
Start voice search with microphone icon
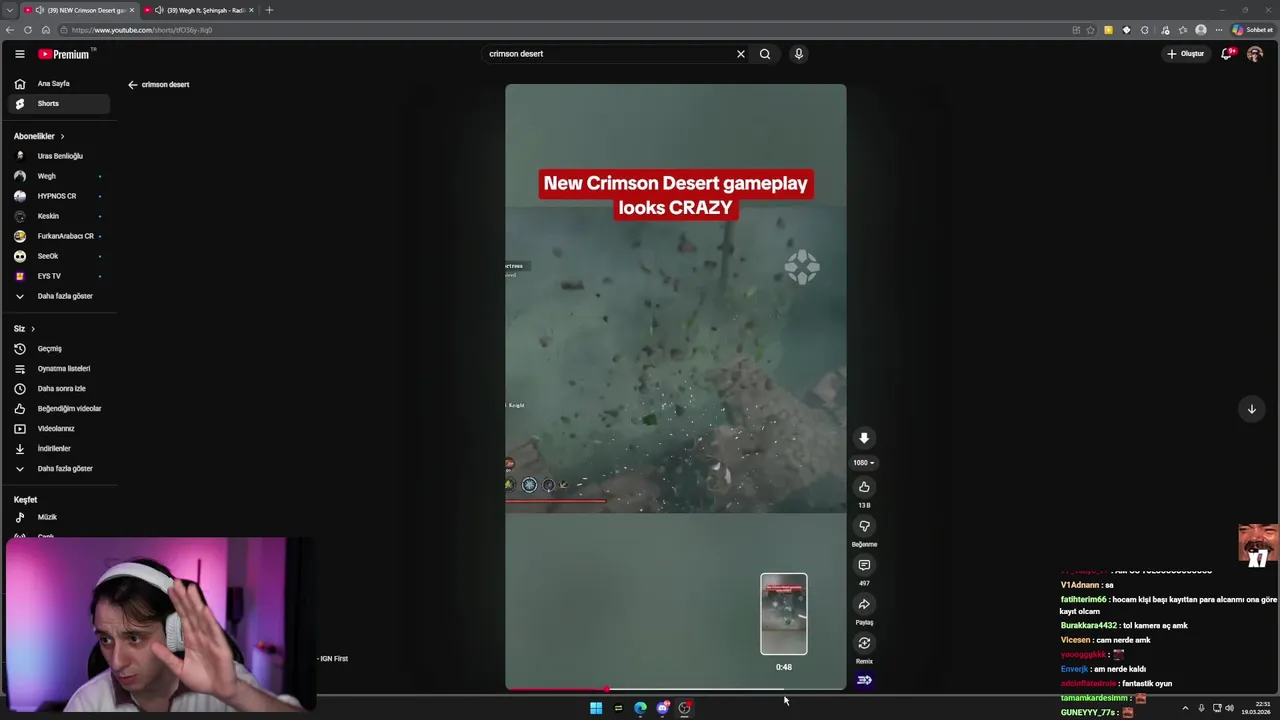(x=799, y=54)
